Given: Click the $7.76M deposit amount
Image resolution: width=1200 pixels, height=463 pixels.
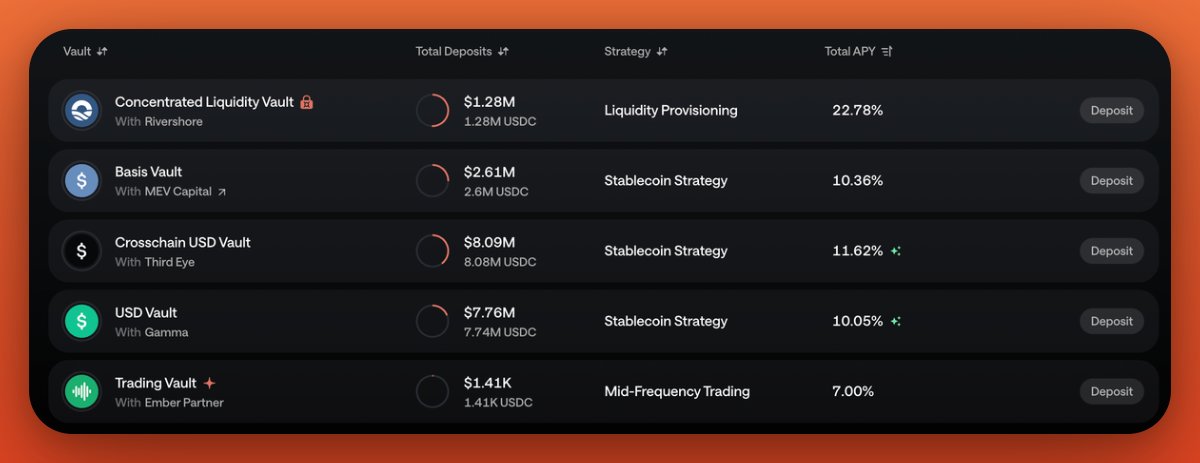Looking at the screenshot, I should point(490,312).
